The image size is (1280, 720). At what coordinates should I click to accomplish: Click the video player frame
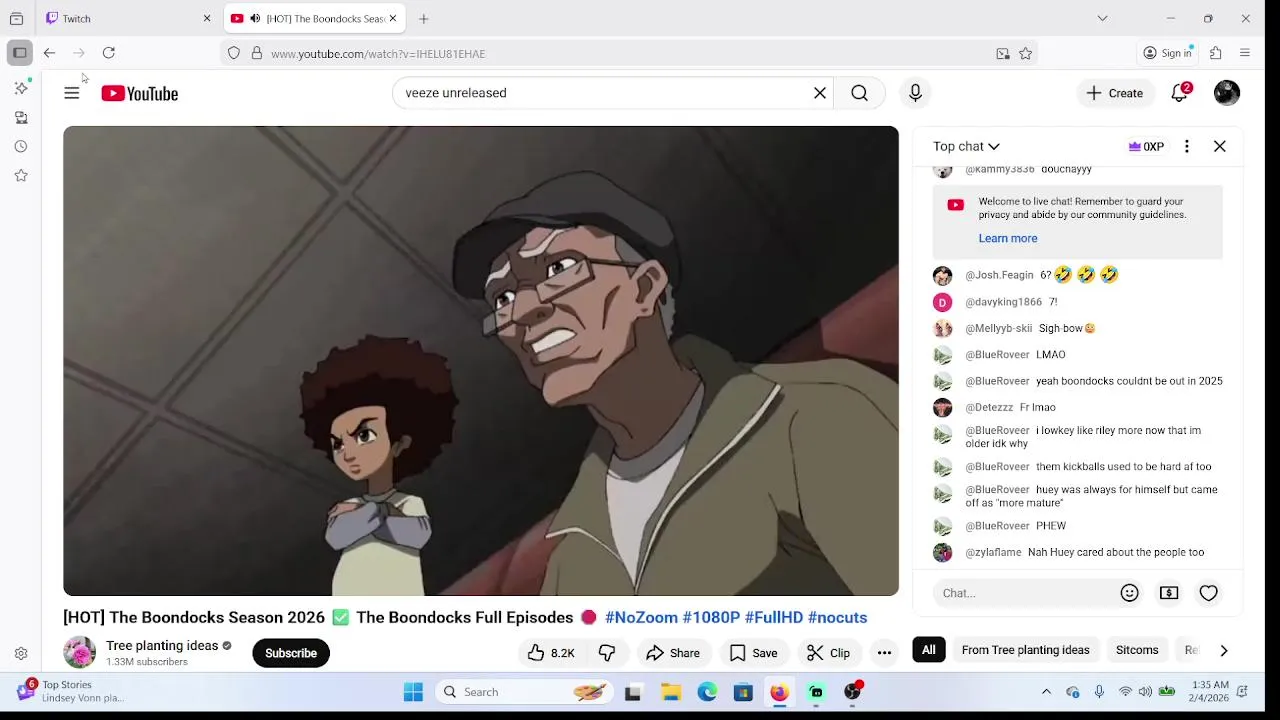click(x=481, y=361)
